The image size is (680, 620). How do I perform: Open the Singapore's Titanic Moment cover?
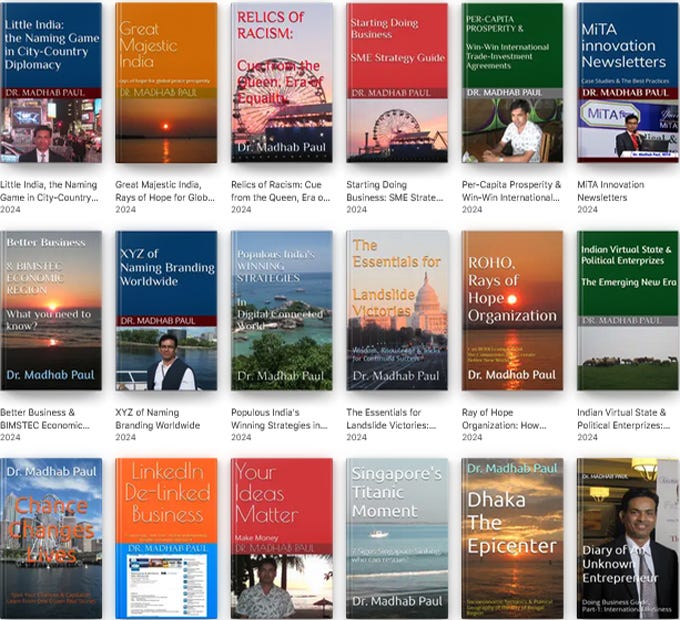397,538
